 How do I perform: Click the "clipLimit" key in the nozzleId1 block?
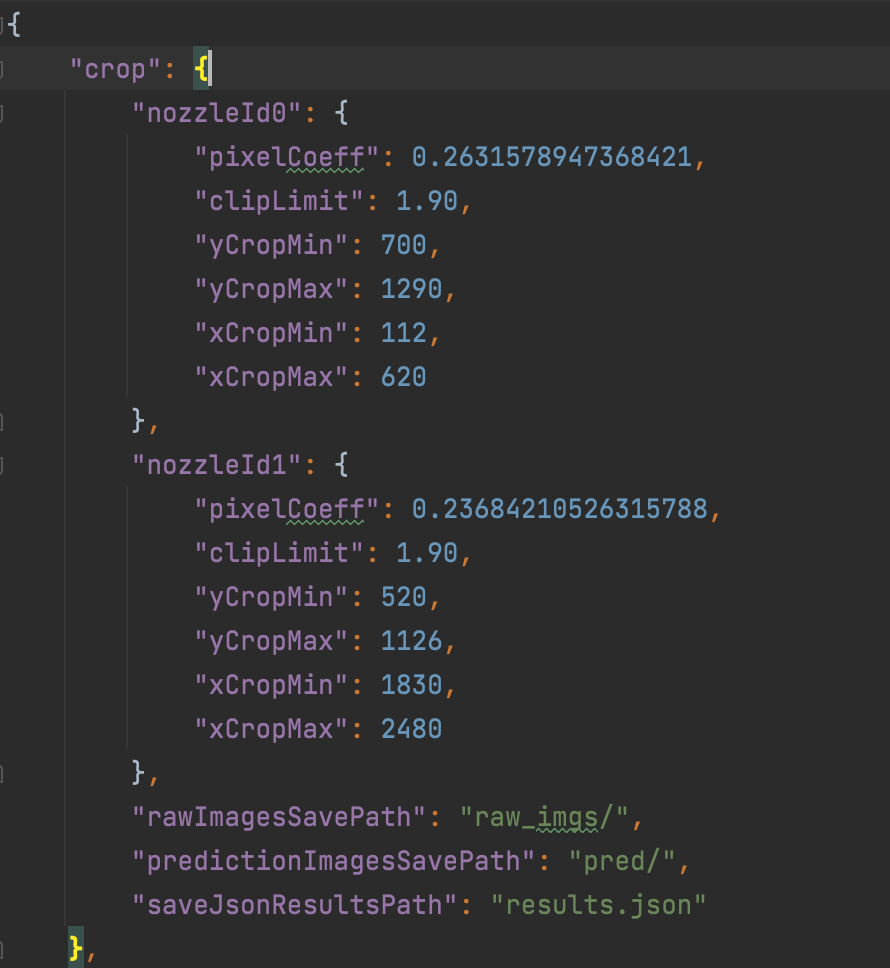click(x=279, y=553)
